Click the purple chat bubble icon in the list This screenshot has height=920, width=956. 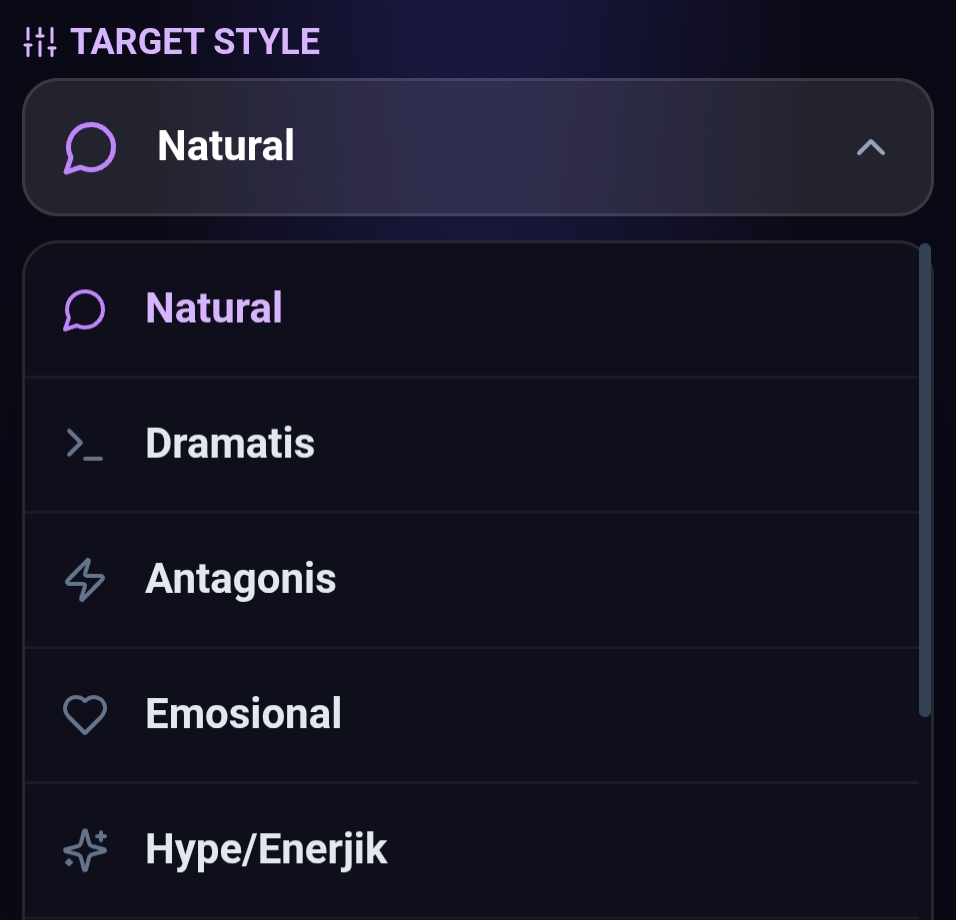[x=84, y=309]
